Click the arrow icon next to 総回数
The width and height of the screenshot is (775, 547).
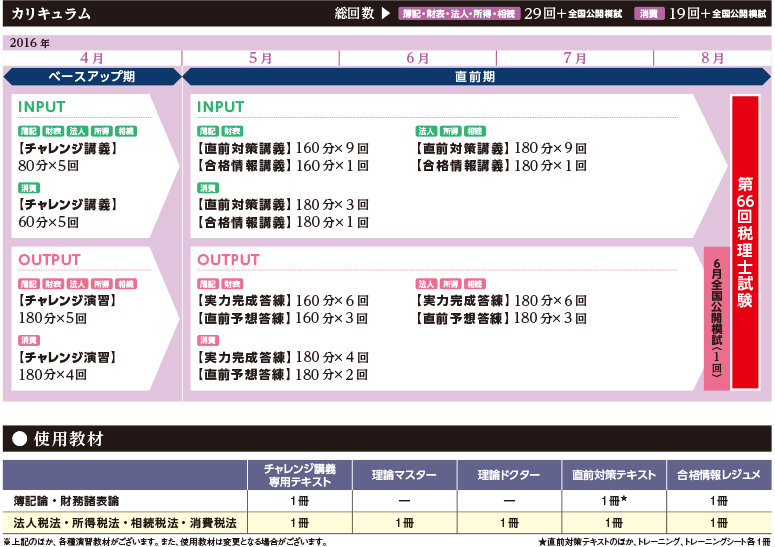click(x=384, y=14)
